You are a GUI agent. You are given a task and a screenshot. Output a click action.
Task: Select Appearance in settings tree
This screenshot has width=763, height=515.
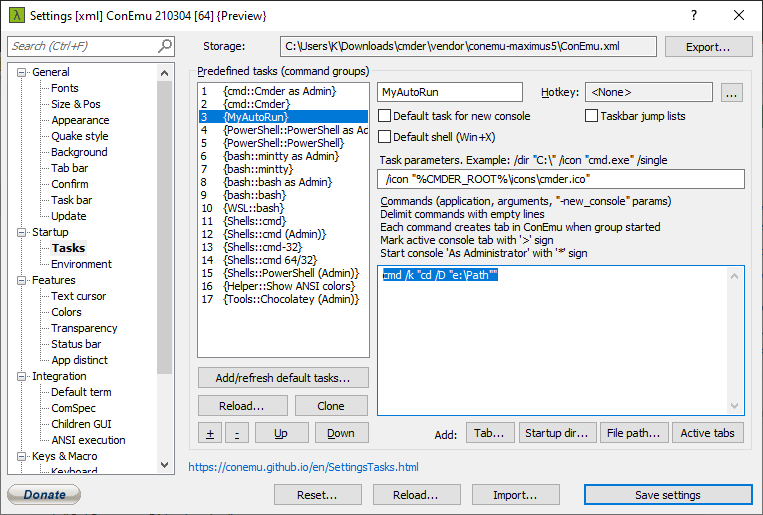point(80,120)
